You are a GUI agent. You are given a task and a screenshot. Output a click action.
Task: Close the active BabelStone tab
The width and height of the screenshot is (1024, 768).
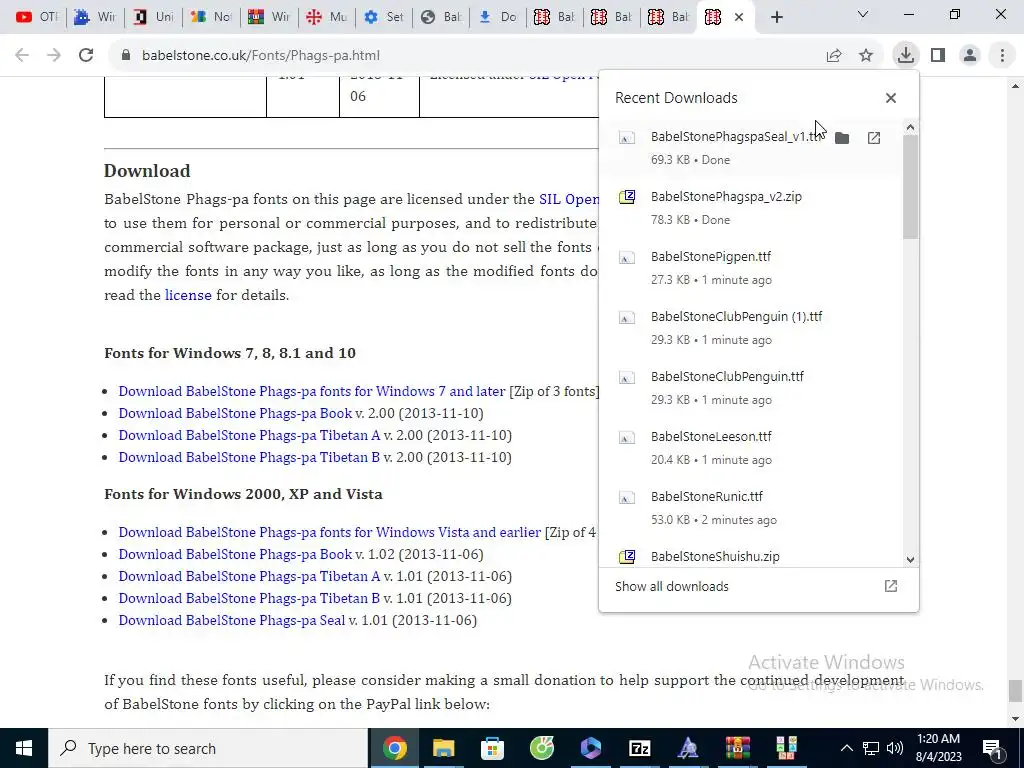[x=739, y=17]
